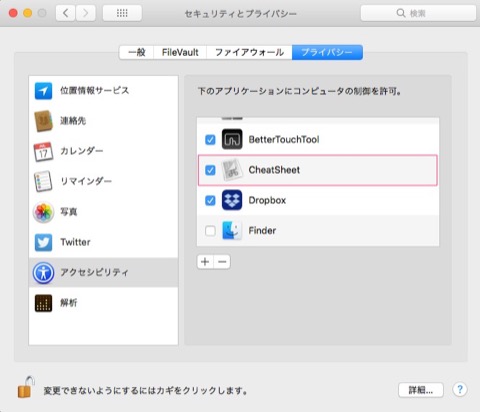Click the Twitter bird icon
480x412 pixels.
click(x=43, y=242)
